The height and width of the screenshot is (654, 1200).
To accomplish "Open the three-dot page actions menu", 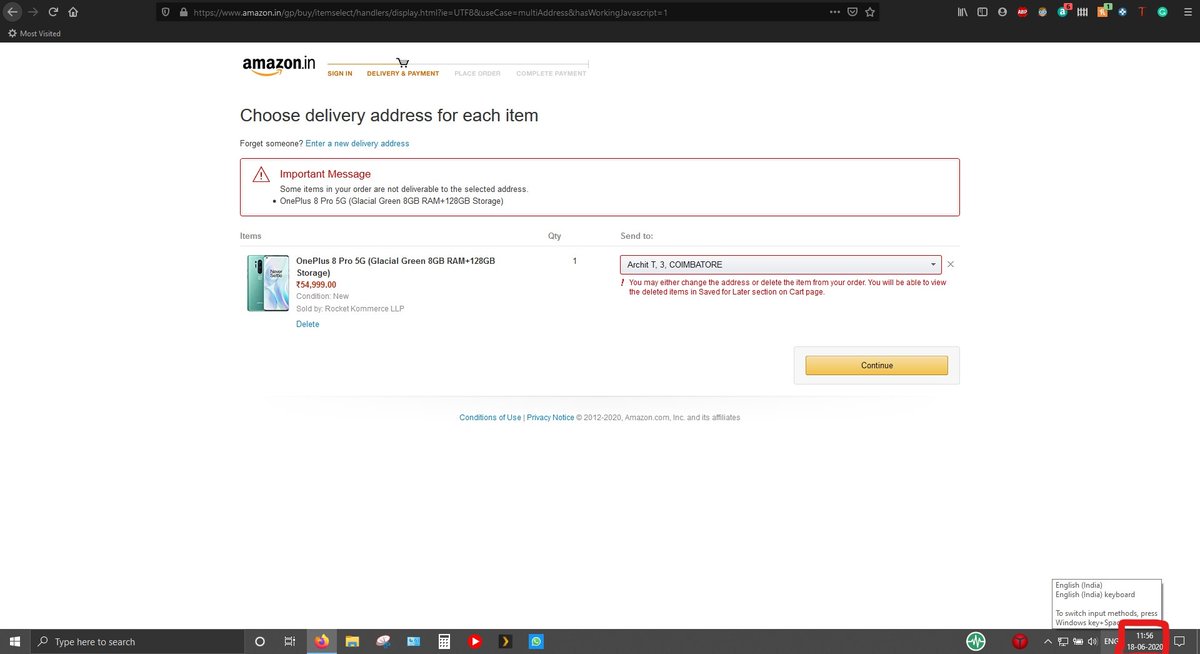I will coord(833,12).
